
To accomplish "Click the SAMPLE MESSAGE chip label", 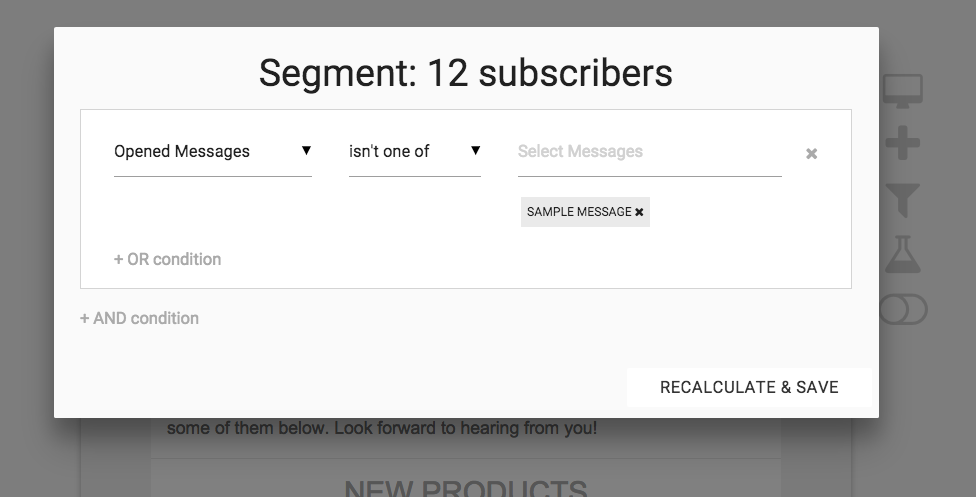I will click(579, 212).
